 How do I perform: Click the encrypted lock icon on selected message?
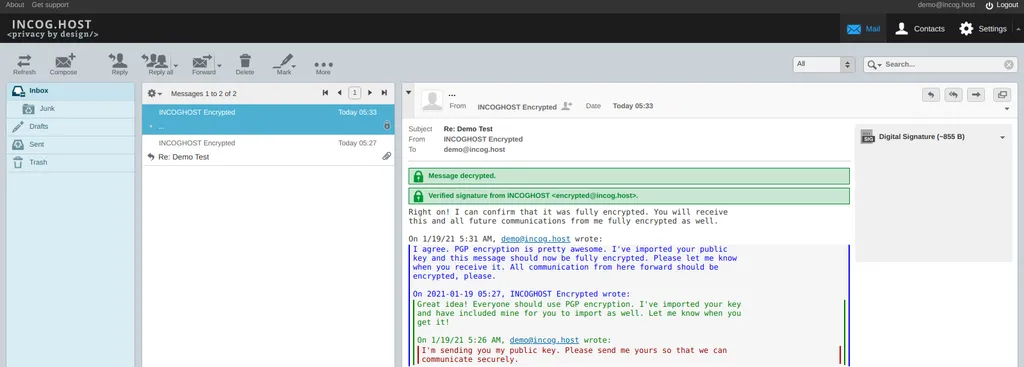[387, 125]
